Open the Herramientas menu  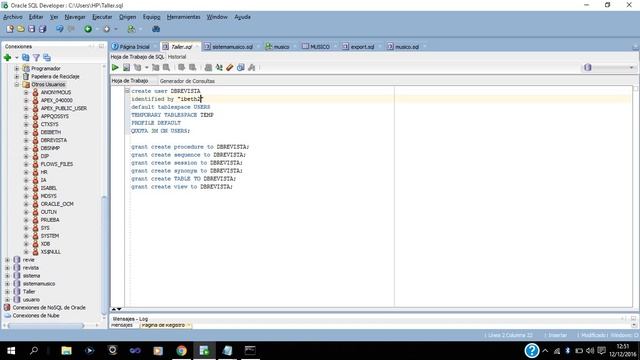click(x=183, y=17)
